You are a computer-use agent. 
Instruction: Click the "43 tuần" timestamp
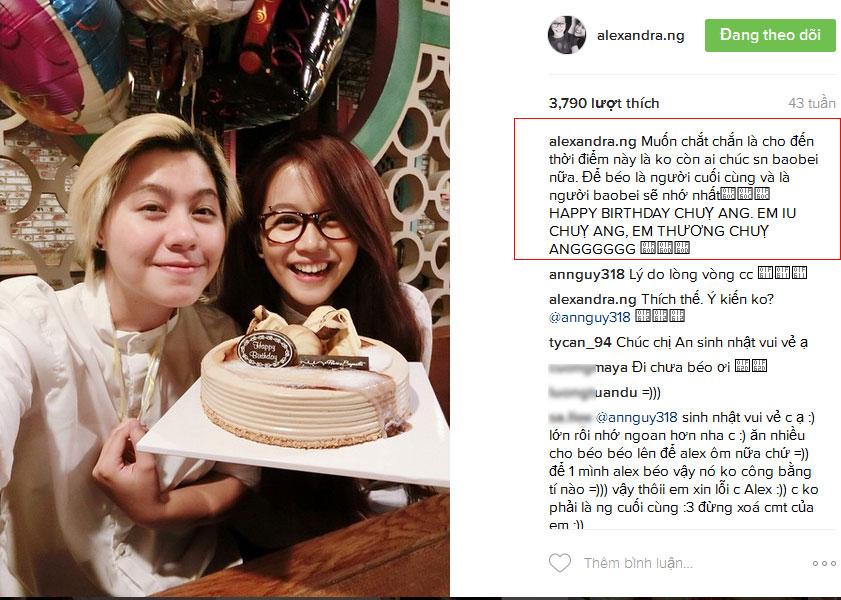[812, 103]
